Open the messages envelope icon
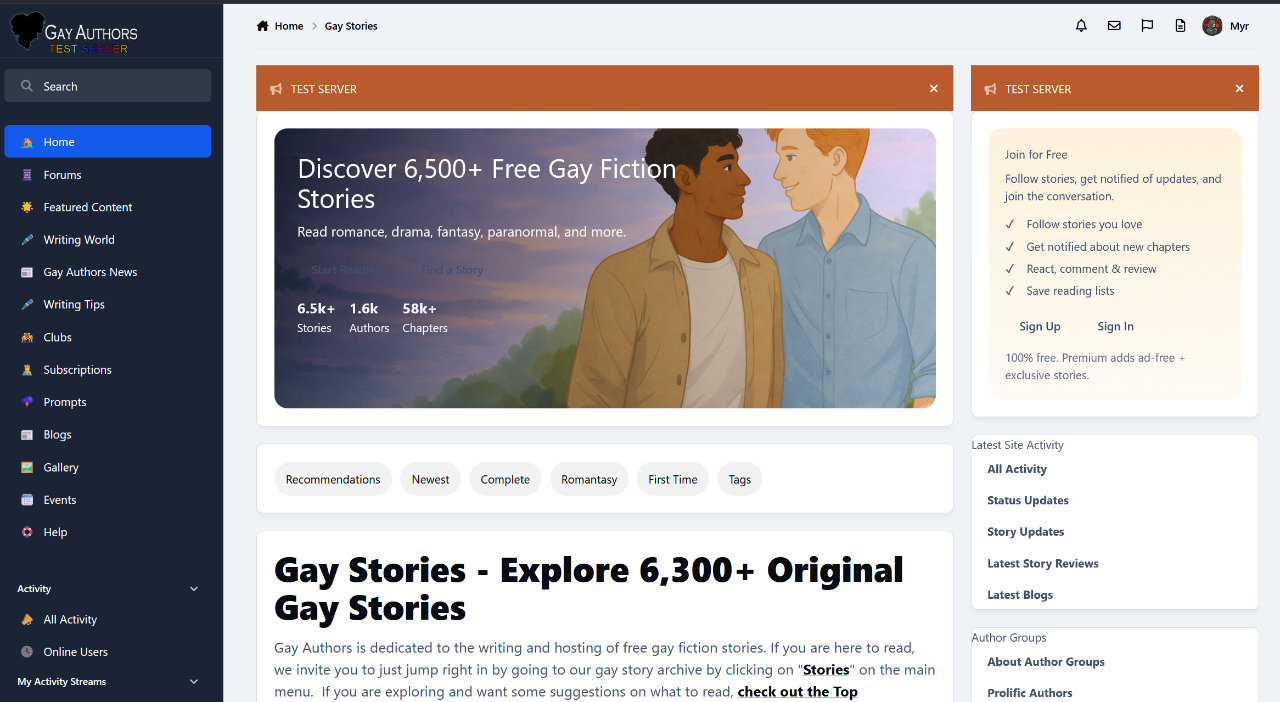Viewport: 1280px width, 702px height. [x=1114, y=26]
